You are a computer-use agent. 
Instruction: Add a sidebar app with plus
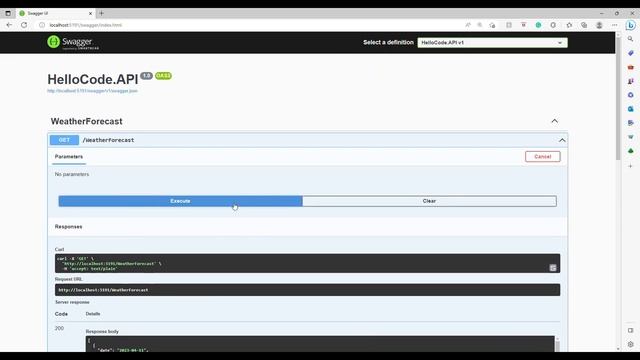(x=631, y=166)
